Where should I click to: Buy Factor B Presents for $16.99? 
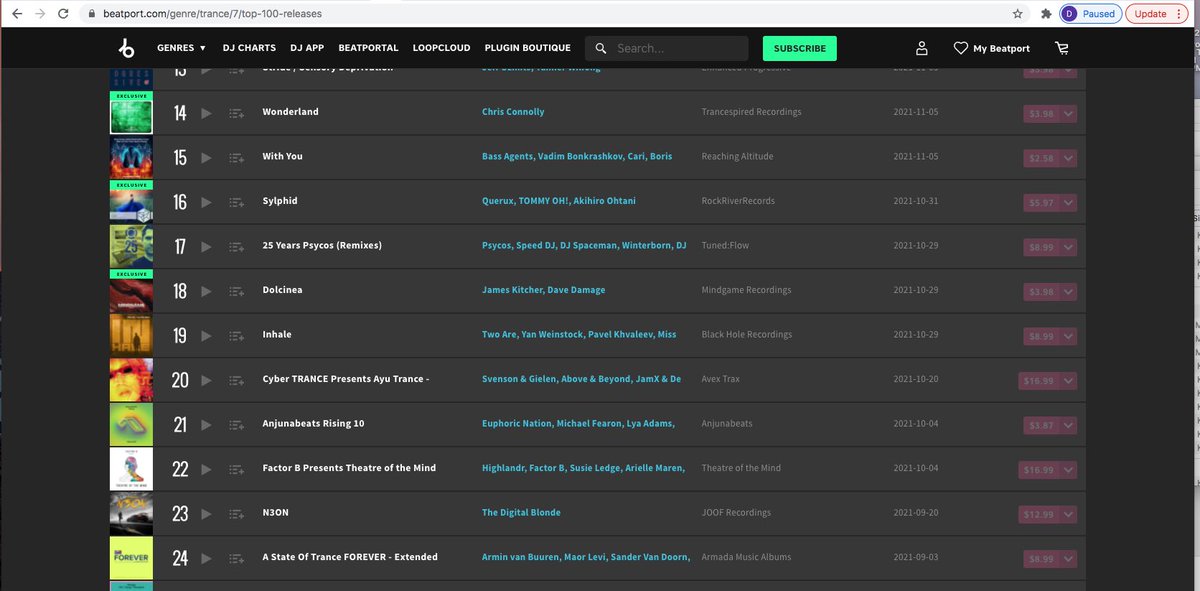[x=1041, y=469]
